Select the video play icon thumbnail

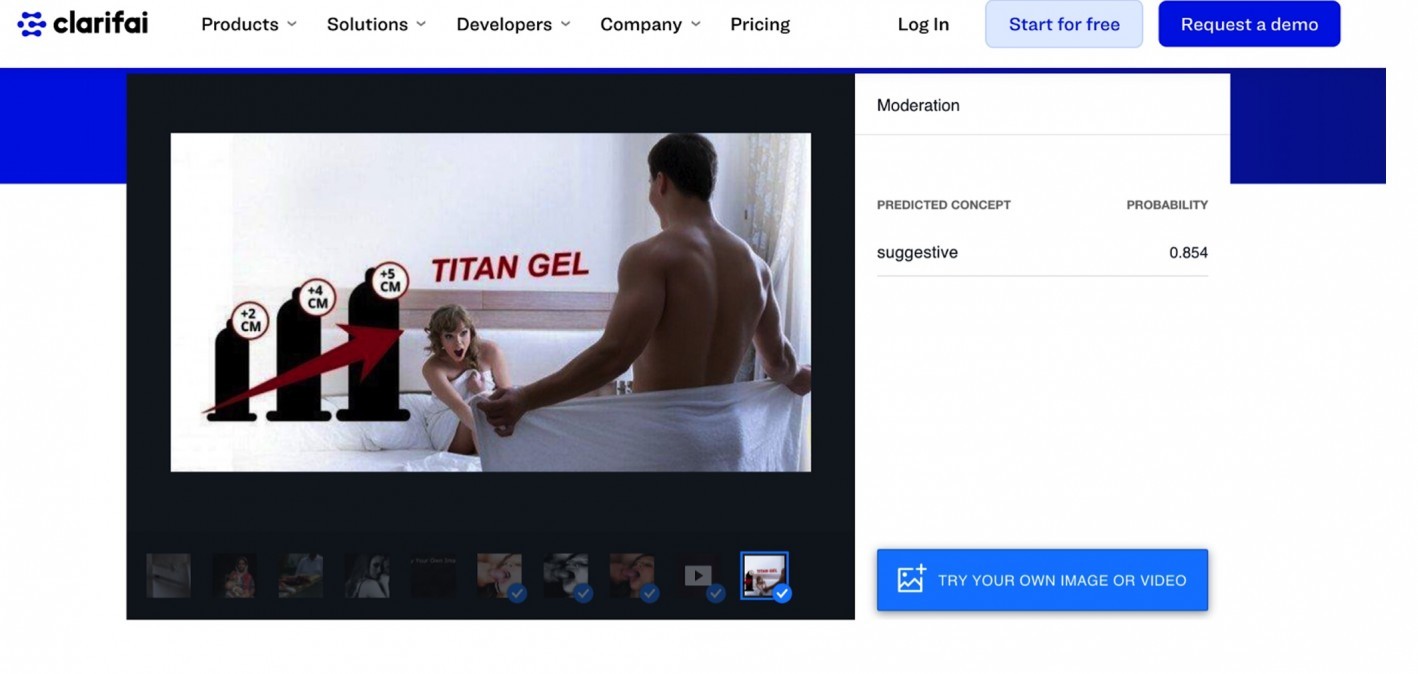pos(698,575)
